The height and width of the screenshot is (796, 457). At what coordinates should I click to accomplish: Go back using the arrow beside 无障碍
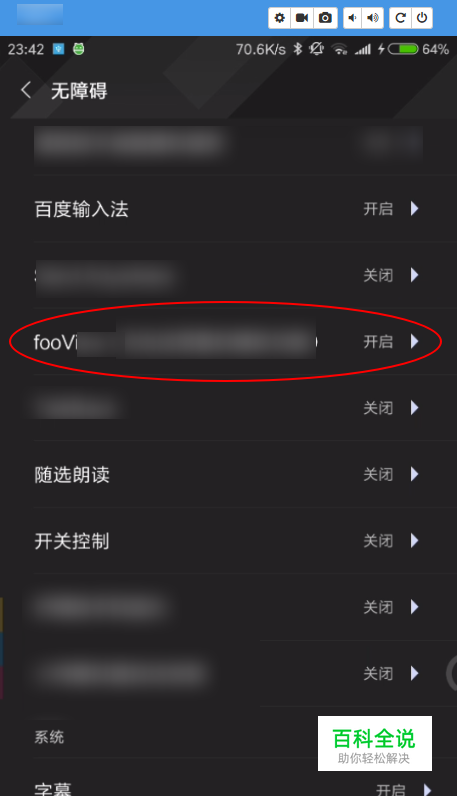(26, 90)
